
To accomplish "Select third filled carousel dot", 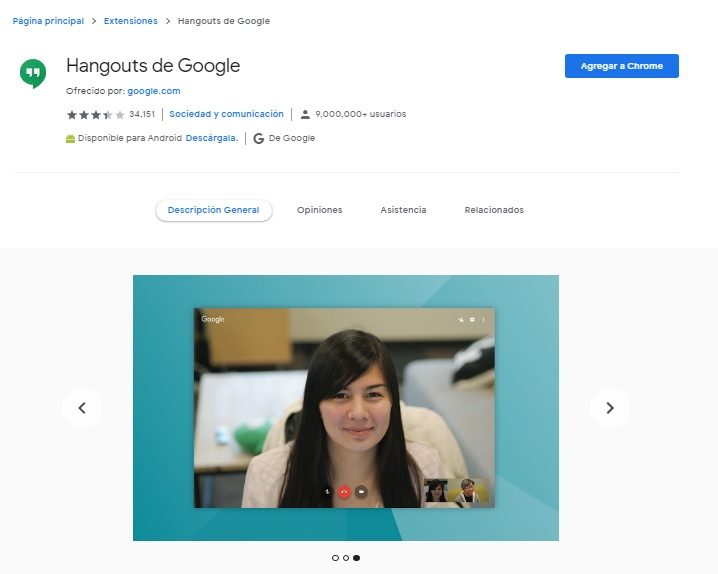I will coord(356,558).
